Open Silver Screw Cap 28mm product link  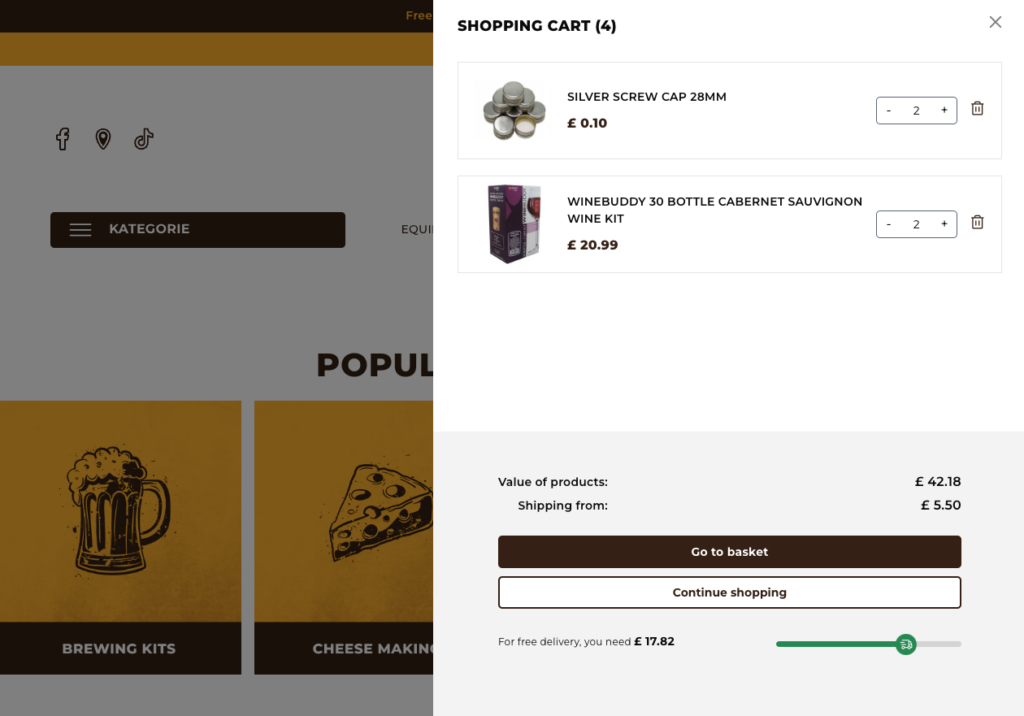(x=647, y=97)
